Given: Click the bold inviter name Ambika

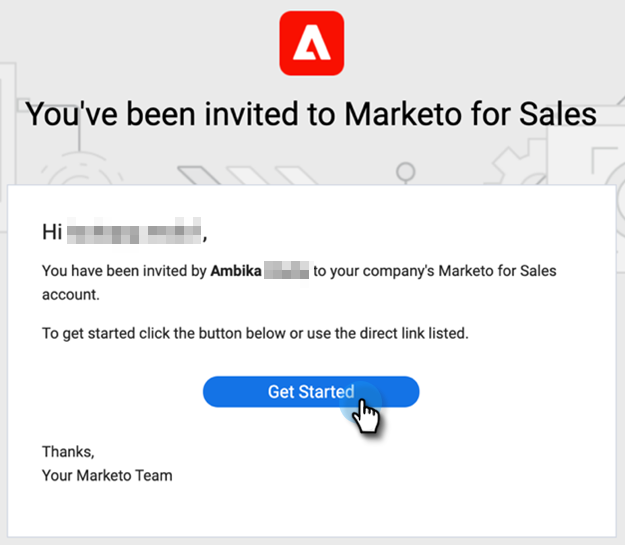Looking at the screenshot, I should tap(236, 271).
